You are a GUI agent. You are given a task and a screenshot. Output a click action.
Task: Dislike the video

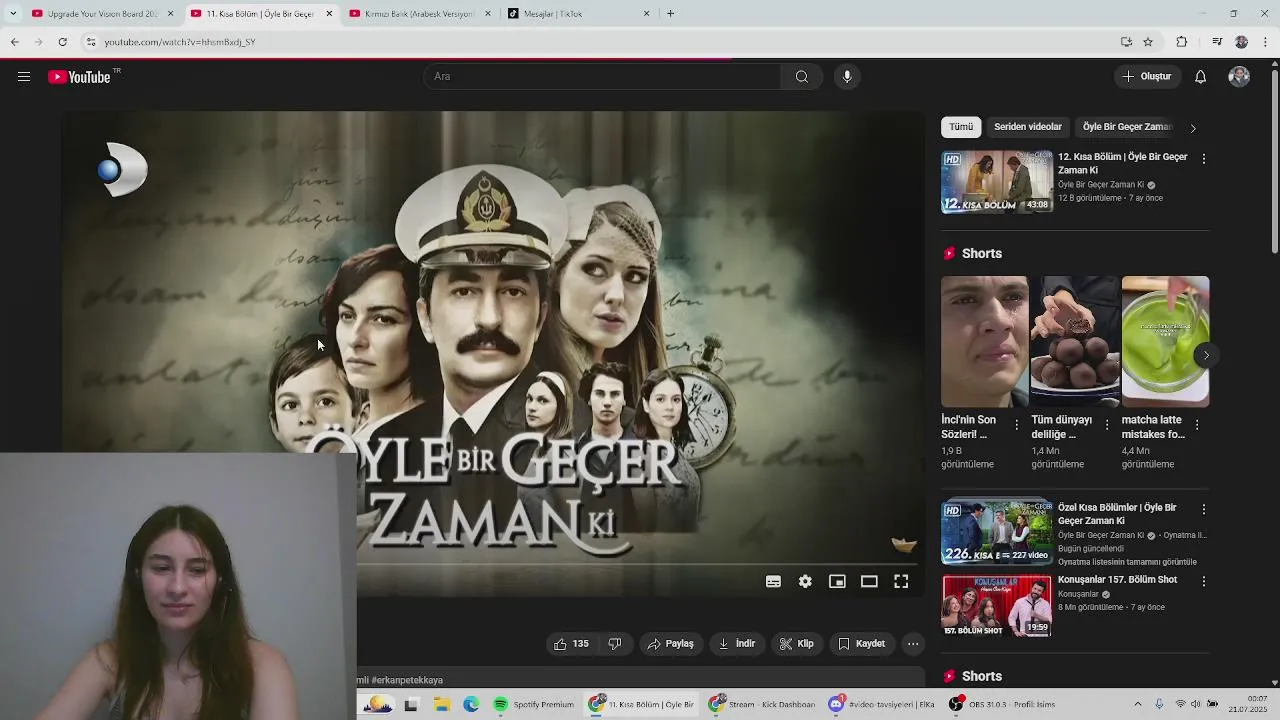pos(615,644)
